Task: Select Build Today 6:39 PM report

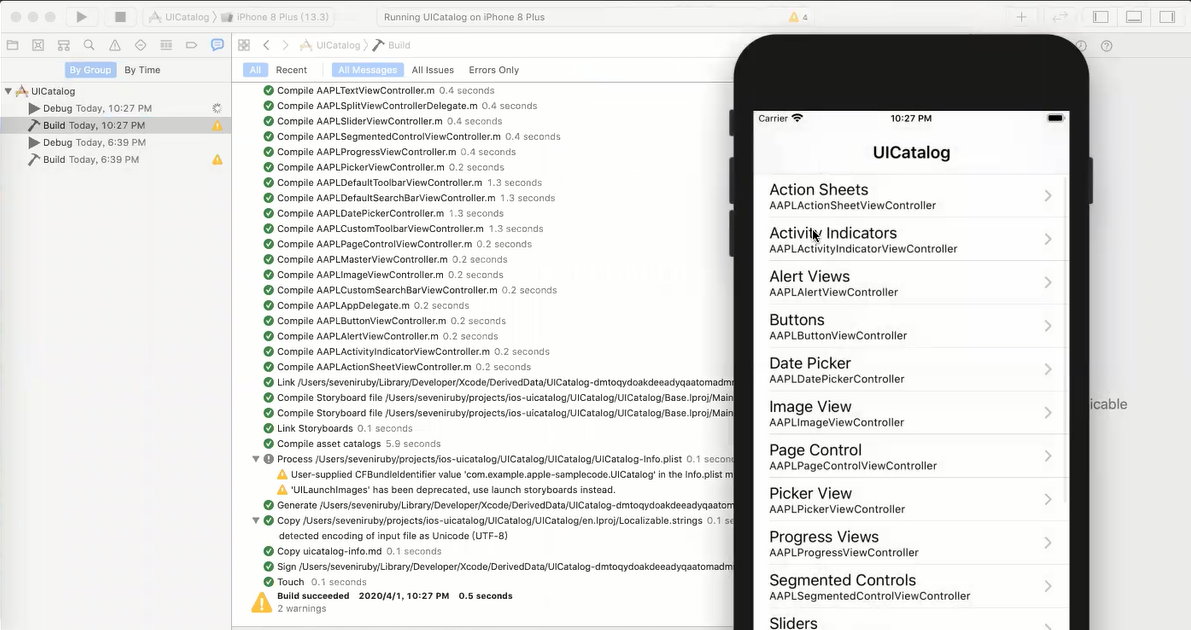Action: [x=115, y=160]
